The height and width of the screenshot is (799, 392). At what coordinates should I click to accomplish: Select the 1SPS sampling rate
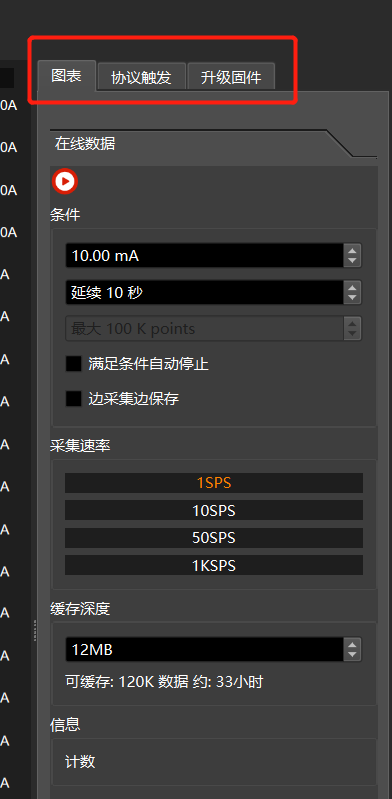pos(214,483)
